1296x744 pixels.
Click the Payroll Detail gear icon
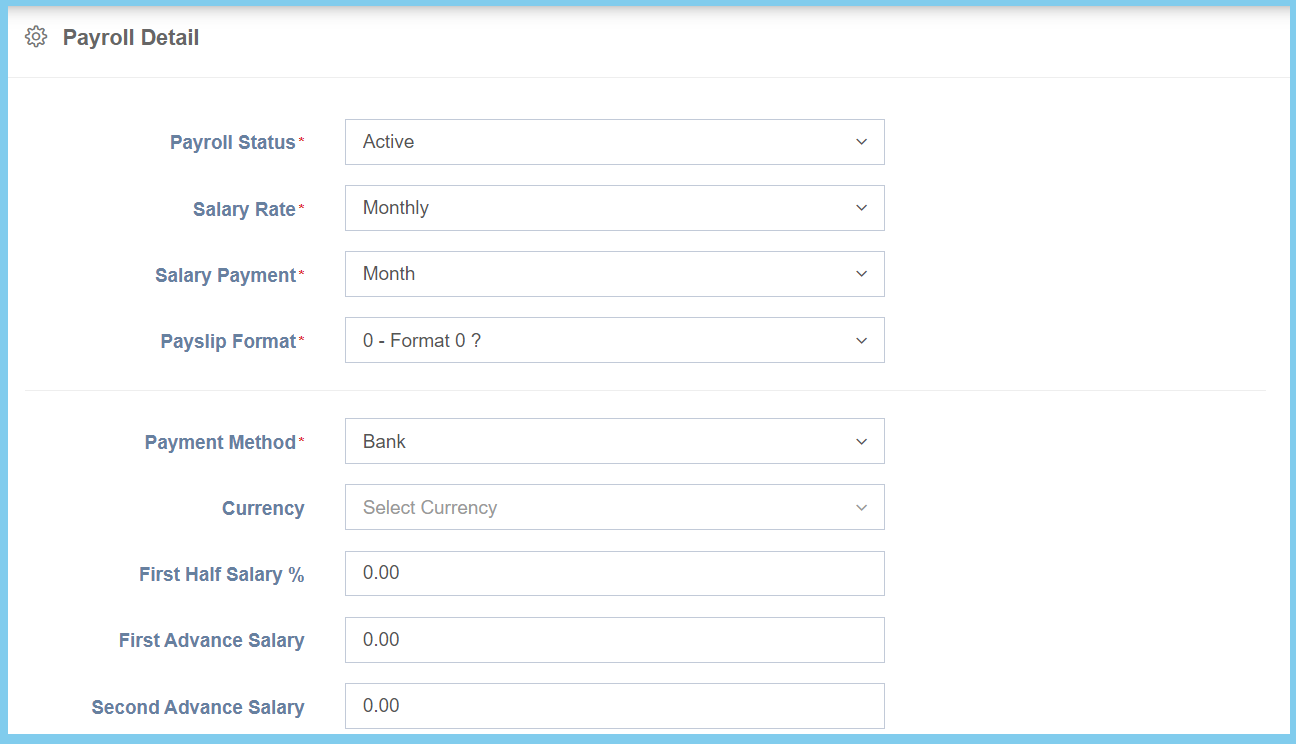pos(36,38)
